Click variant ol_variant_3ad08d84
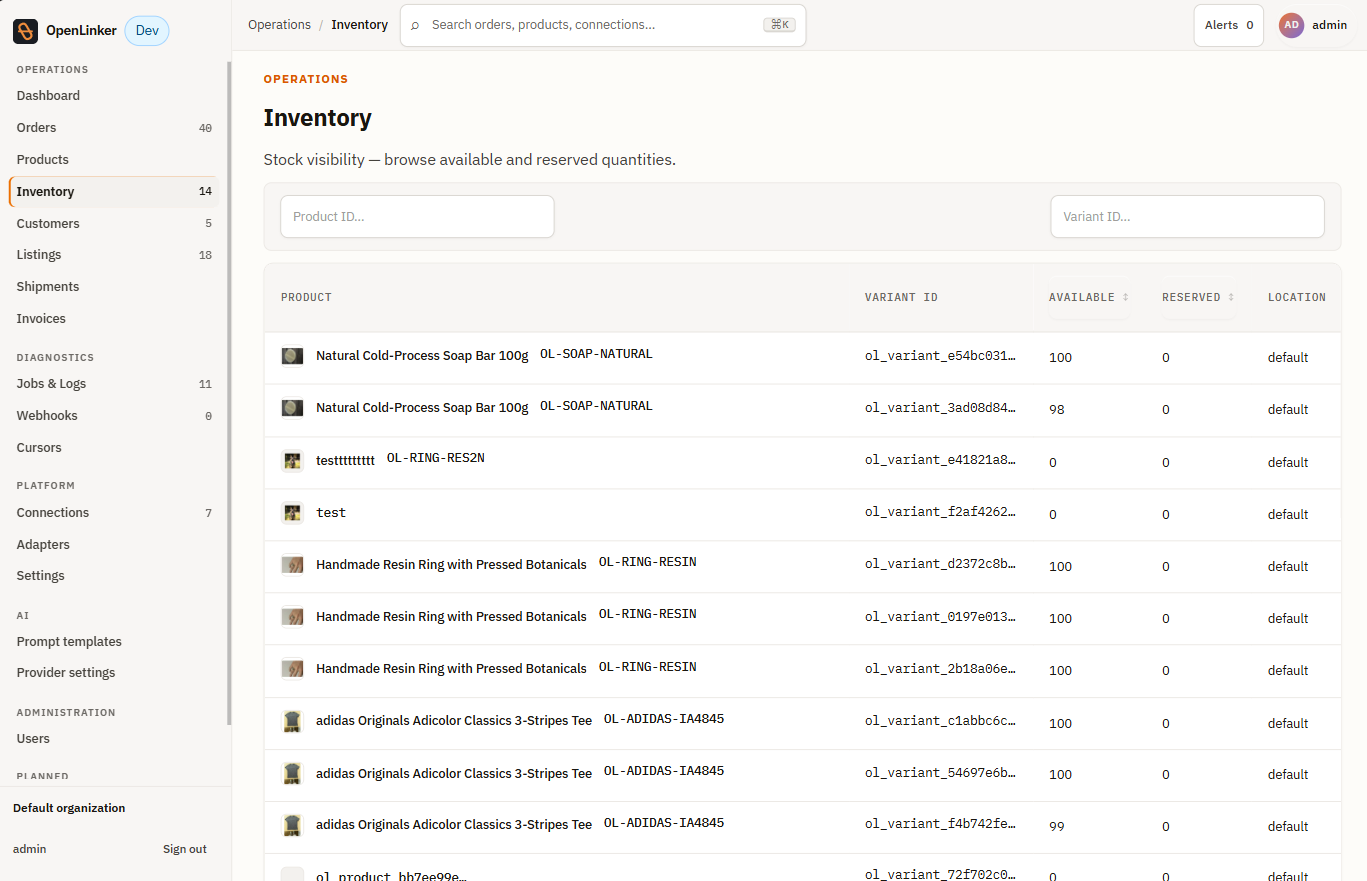This screenshot has width=1367, height=881. [x=940, y=409]
